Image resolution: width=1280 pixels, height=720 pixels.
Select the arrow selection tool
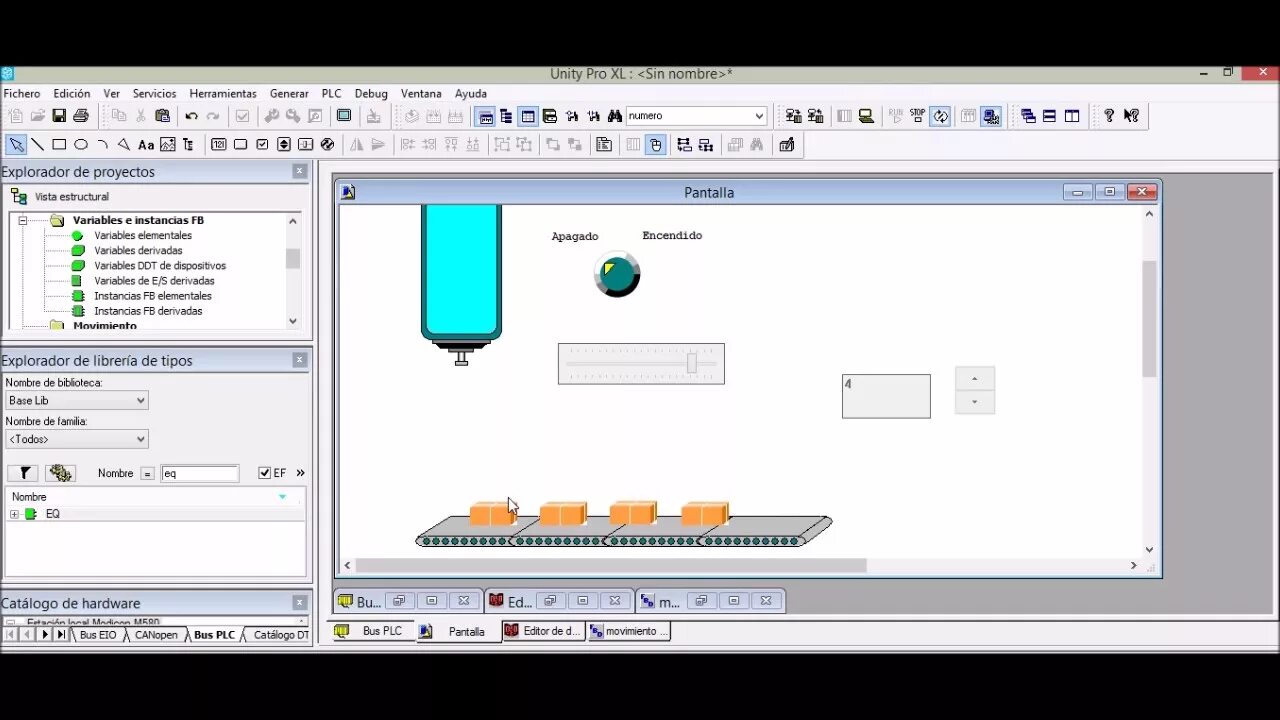[16, 145]
